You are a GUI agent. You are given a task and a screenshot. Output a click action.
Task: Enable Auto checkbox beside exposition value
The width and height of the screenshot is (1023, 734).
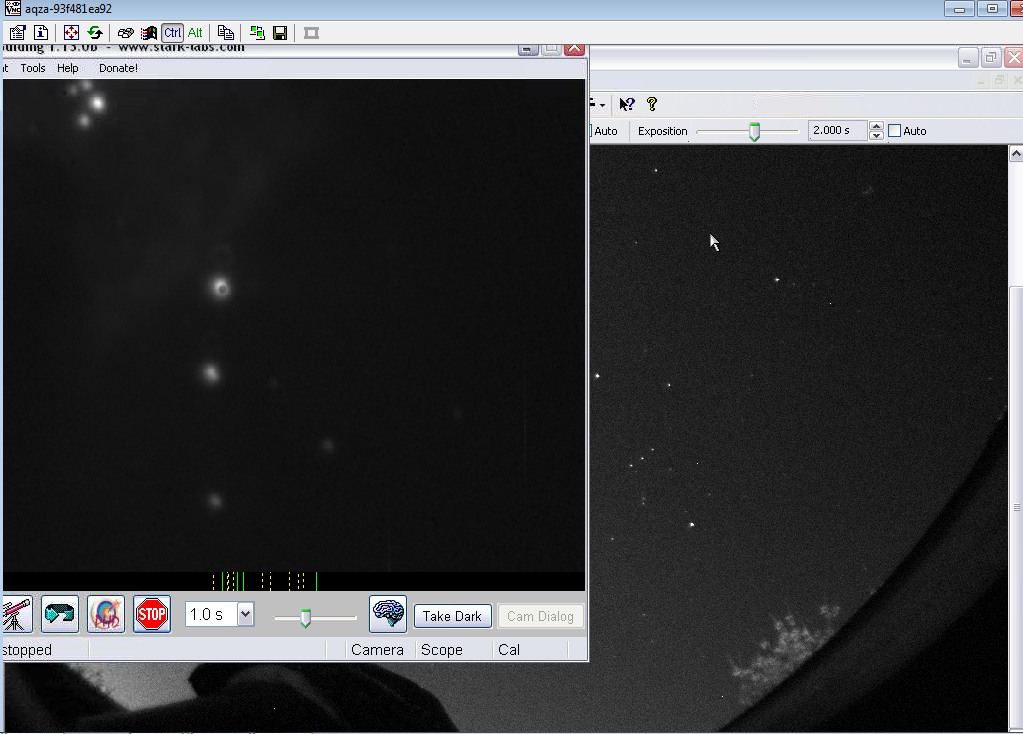[894, 131]
